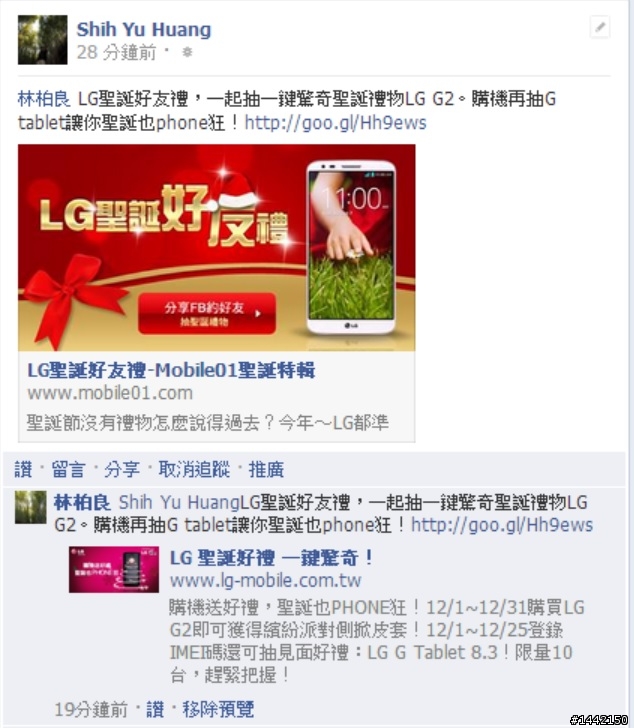Open the Shih Yu Huang profile name link

[x=144, y=30]
